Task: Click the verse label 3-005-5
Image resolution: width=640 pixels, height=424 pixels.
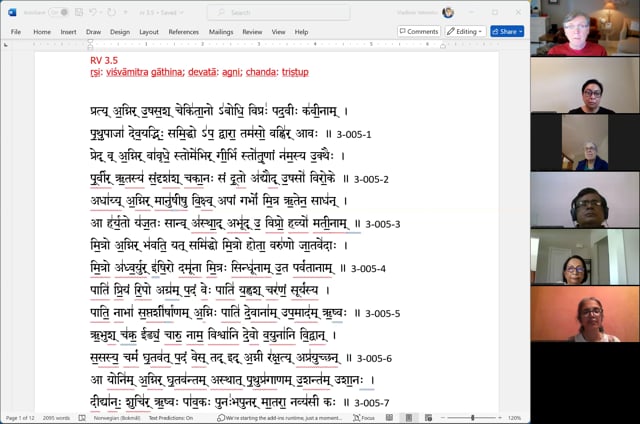Action: [382, 313]
